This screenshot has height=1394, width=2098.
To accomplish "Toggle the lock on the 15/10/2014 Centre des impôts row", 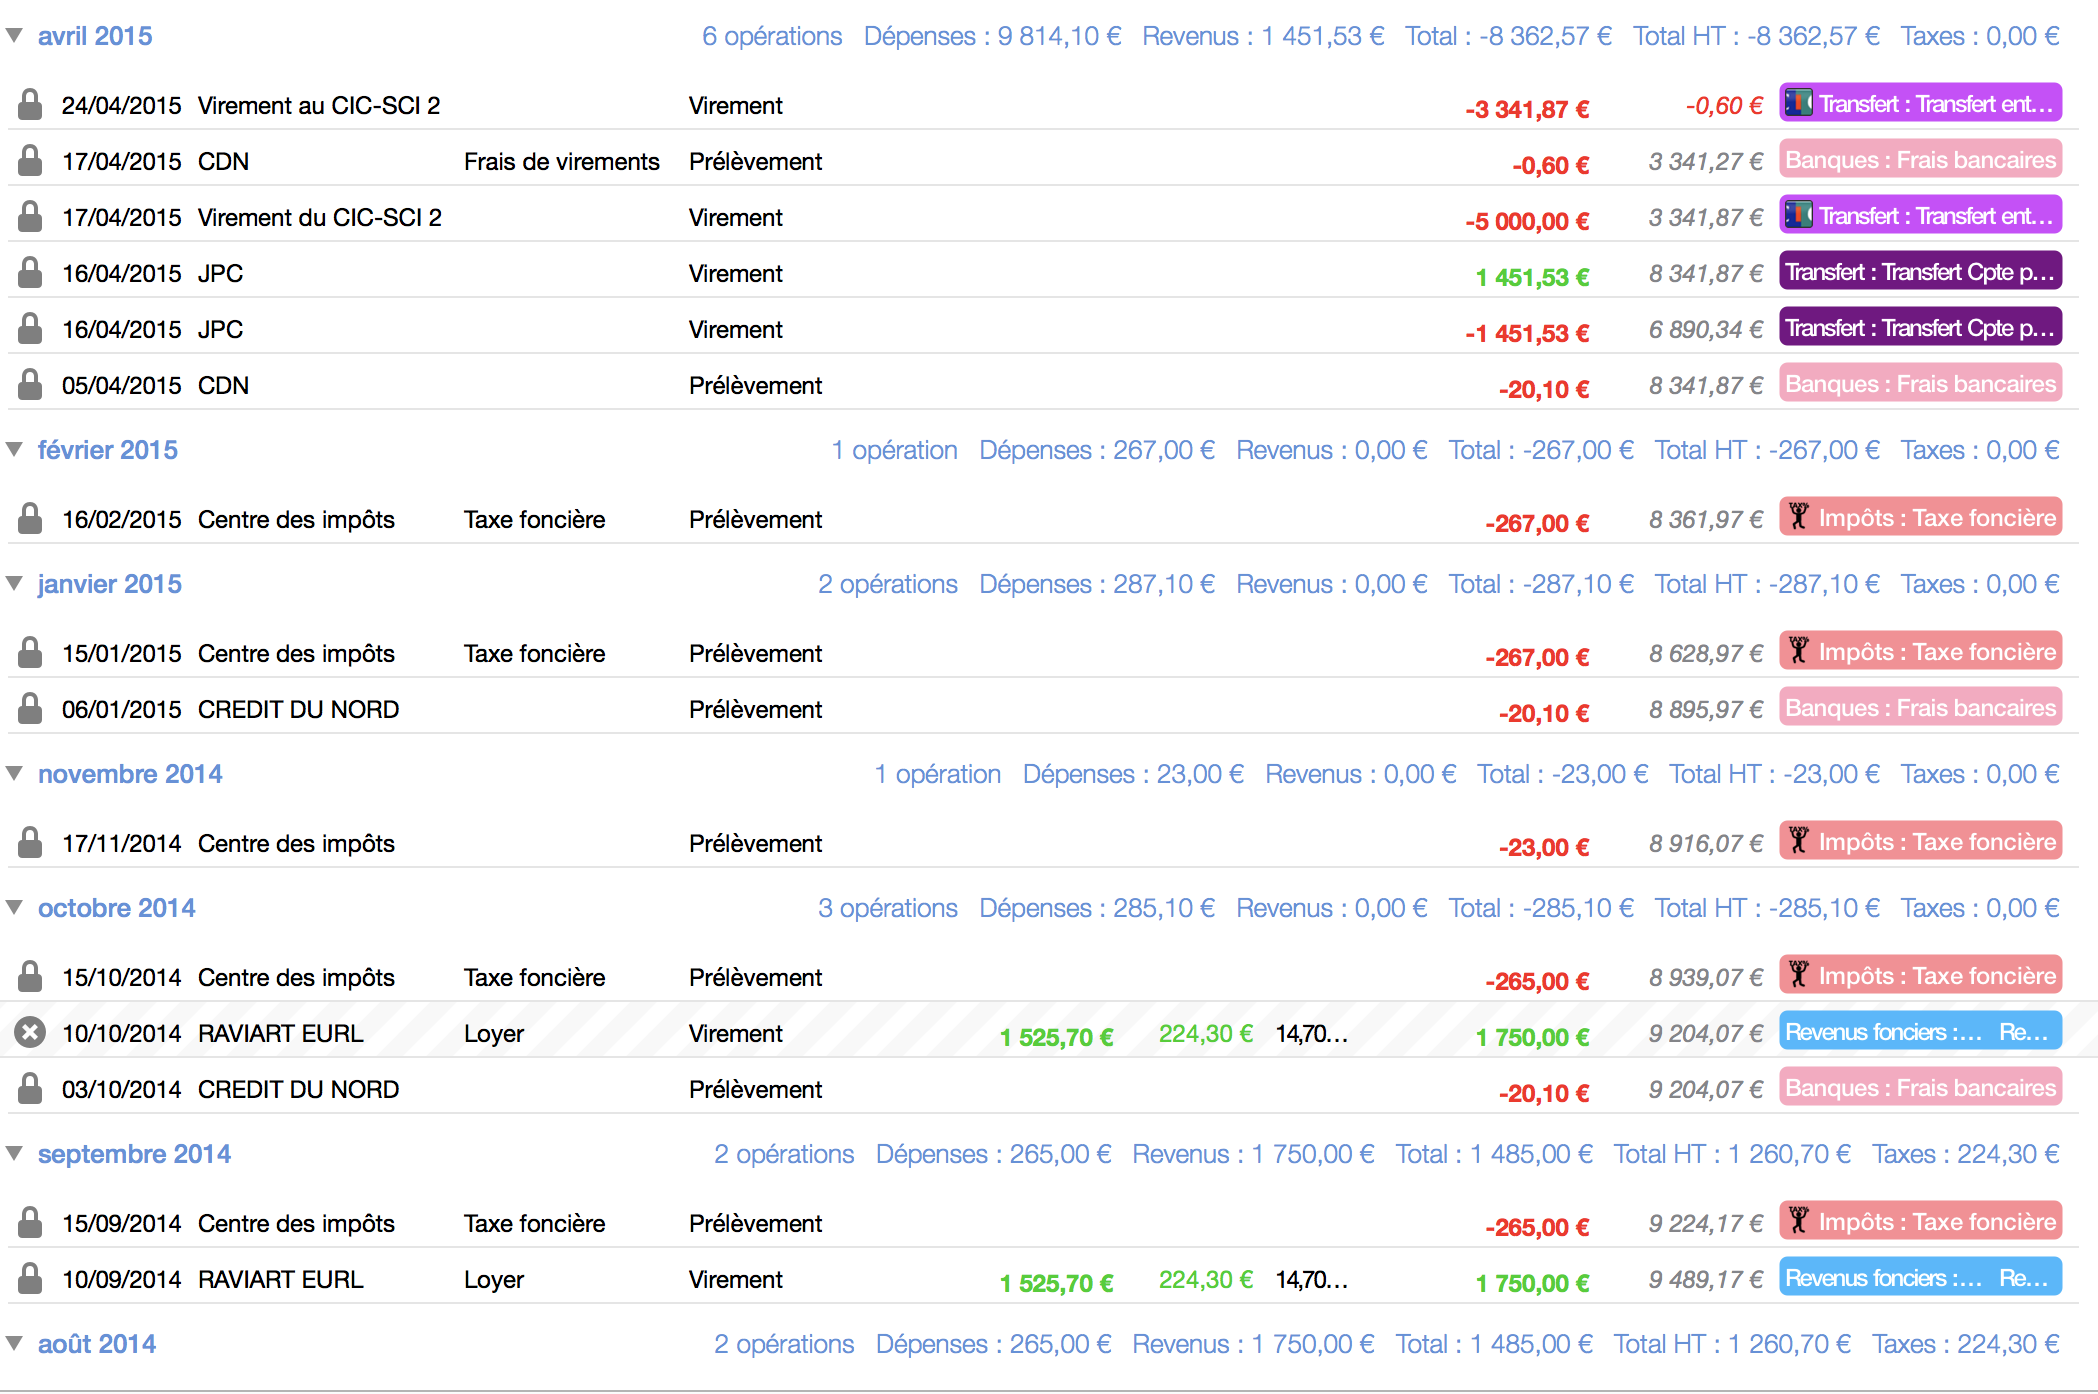I will point(30,976).
